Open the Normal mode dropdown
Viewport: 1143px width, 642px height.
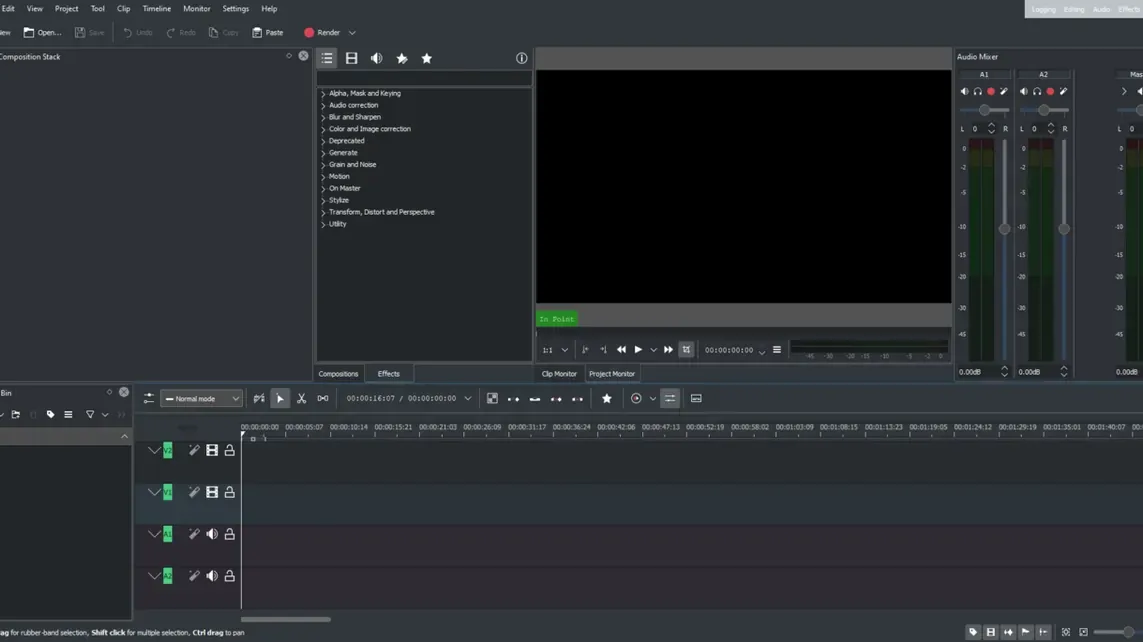tap(201, 399)
